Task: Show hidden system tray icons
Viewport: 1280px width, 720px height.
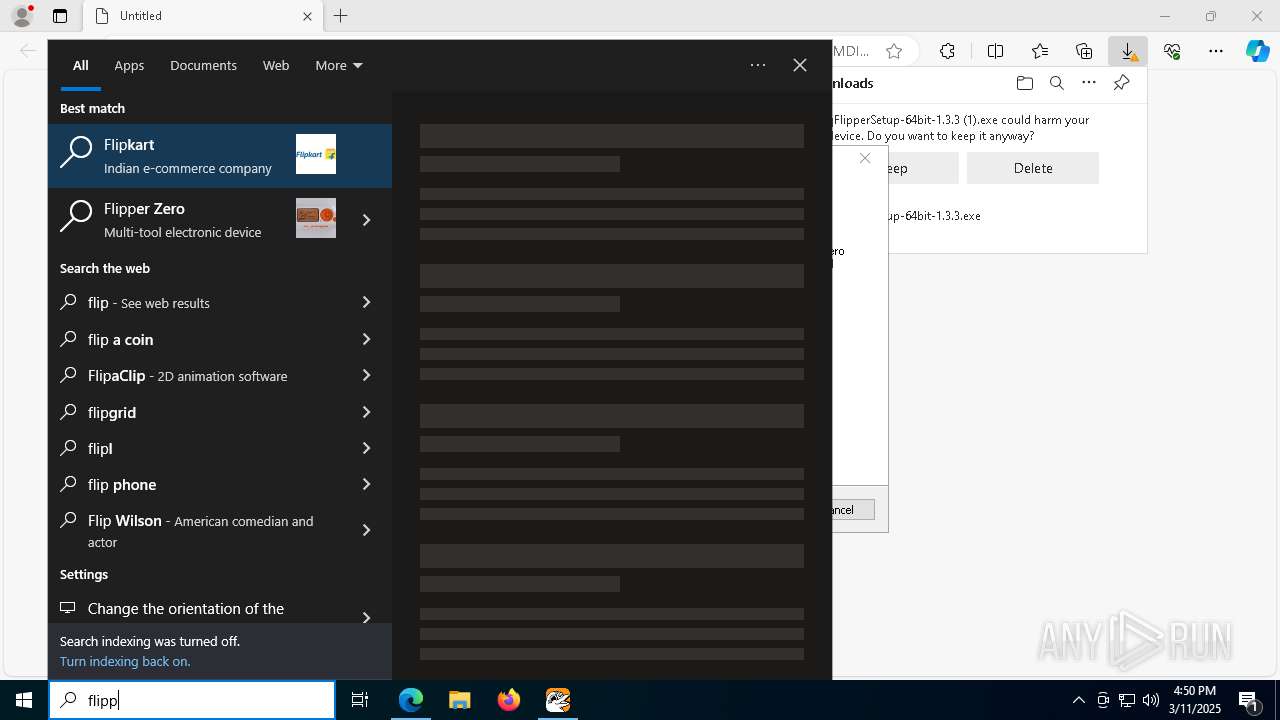Action: point(1078,700)
